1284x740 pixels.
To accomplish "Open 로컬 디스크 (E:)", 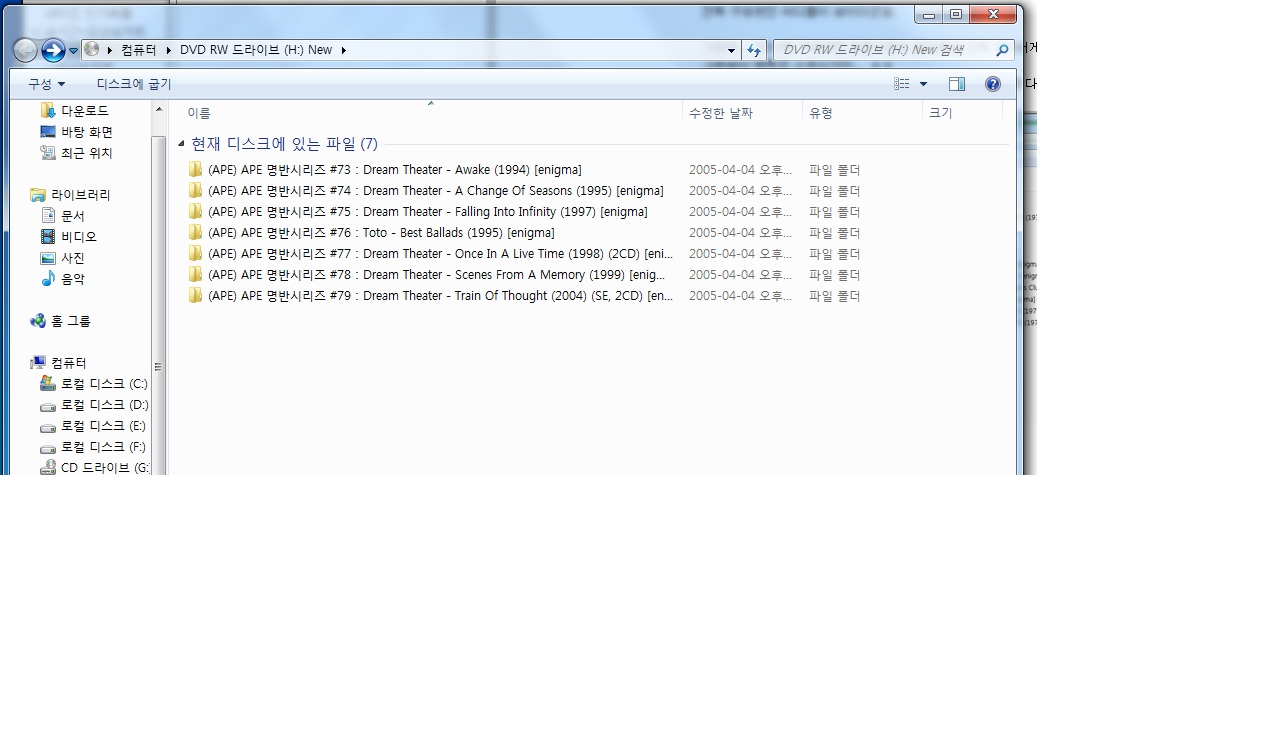I will tap(93, 426).
